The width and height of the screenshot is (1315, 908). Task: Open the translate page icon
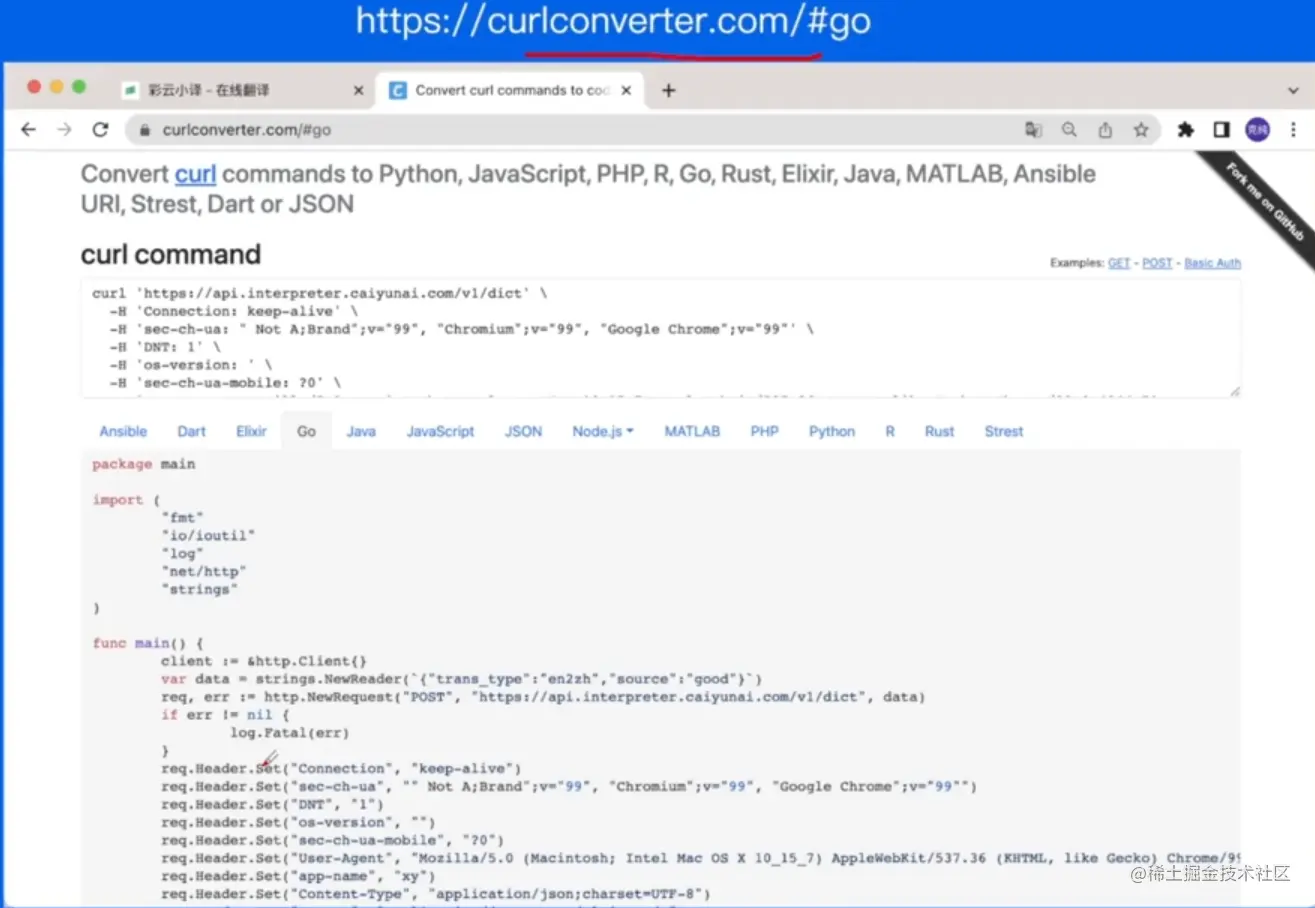(x=1033, y=130)
